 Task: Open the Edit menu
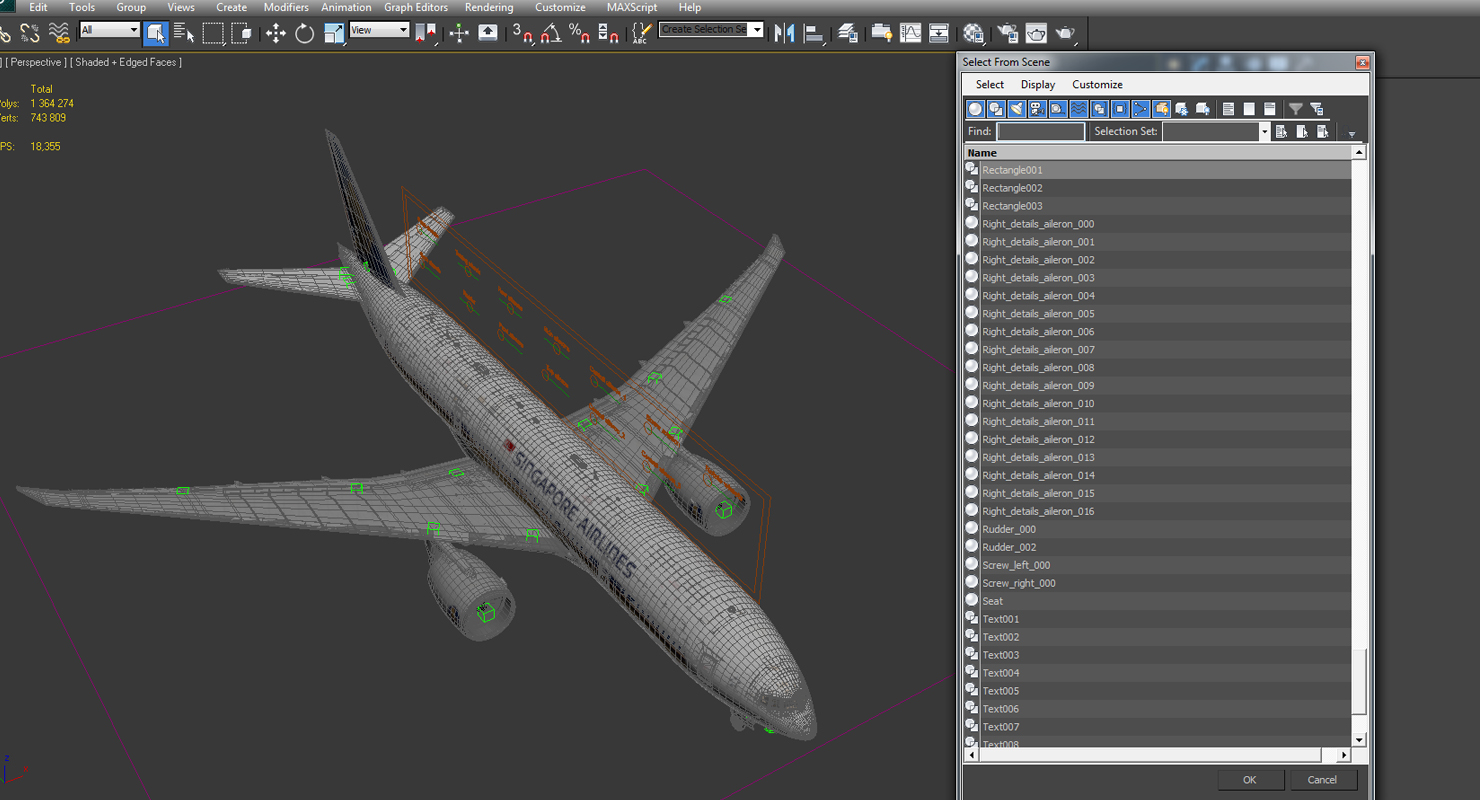tap(38, 7)
